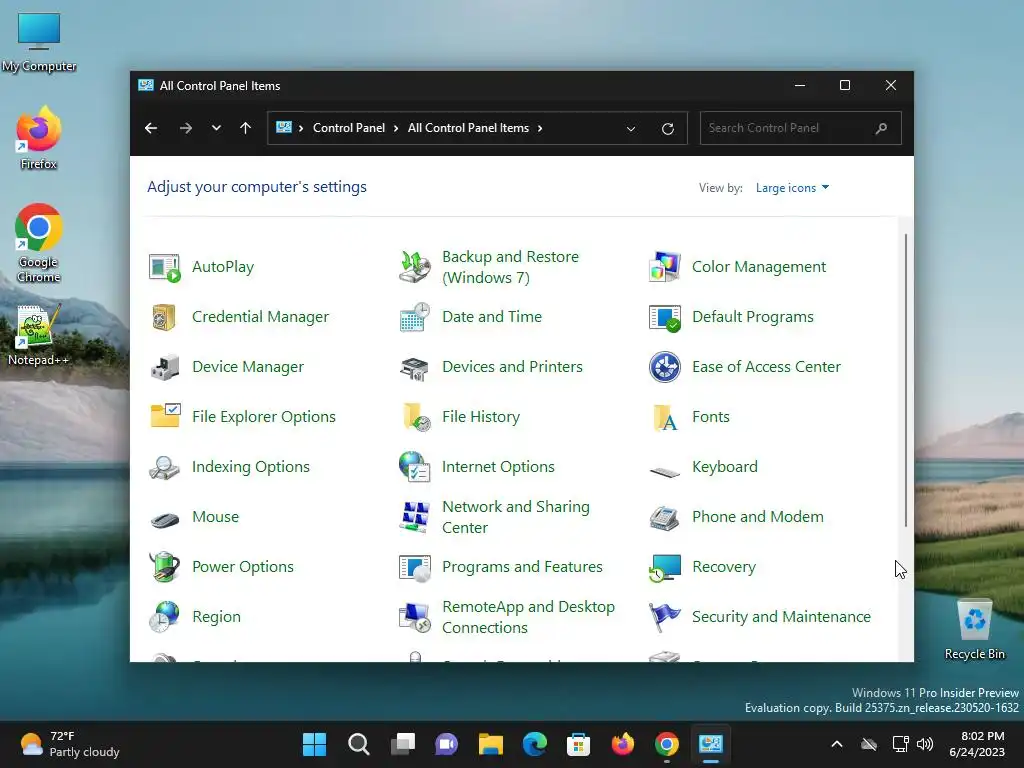
Task: Click the Recovery icon
Action: [x=665, y=568]
